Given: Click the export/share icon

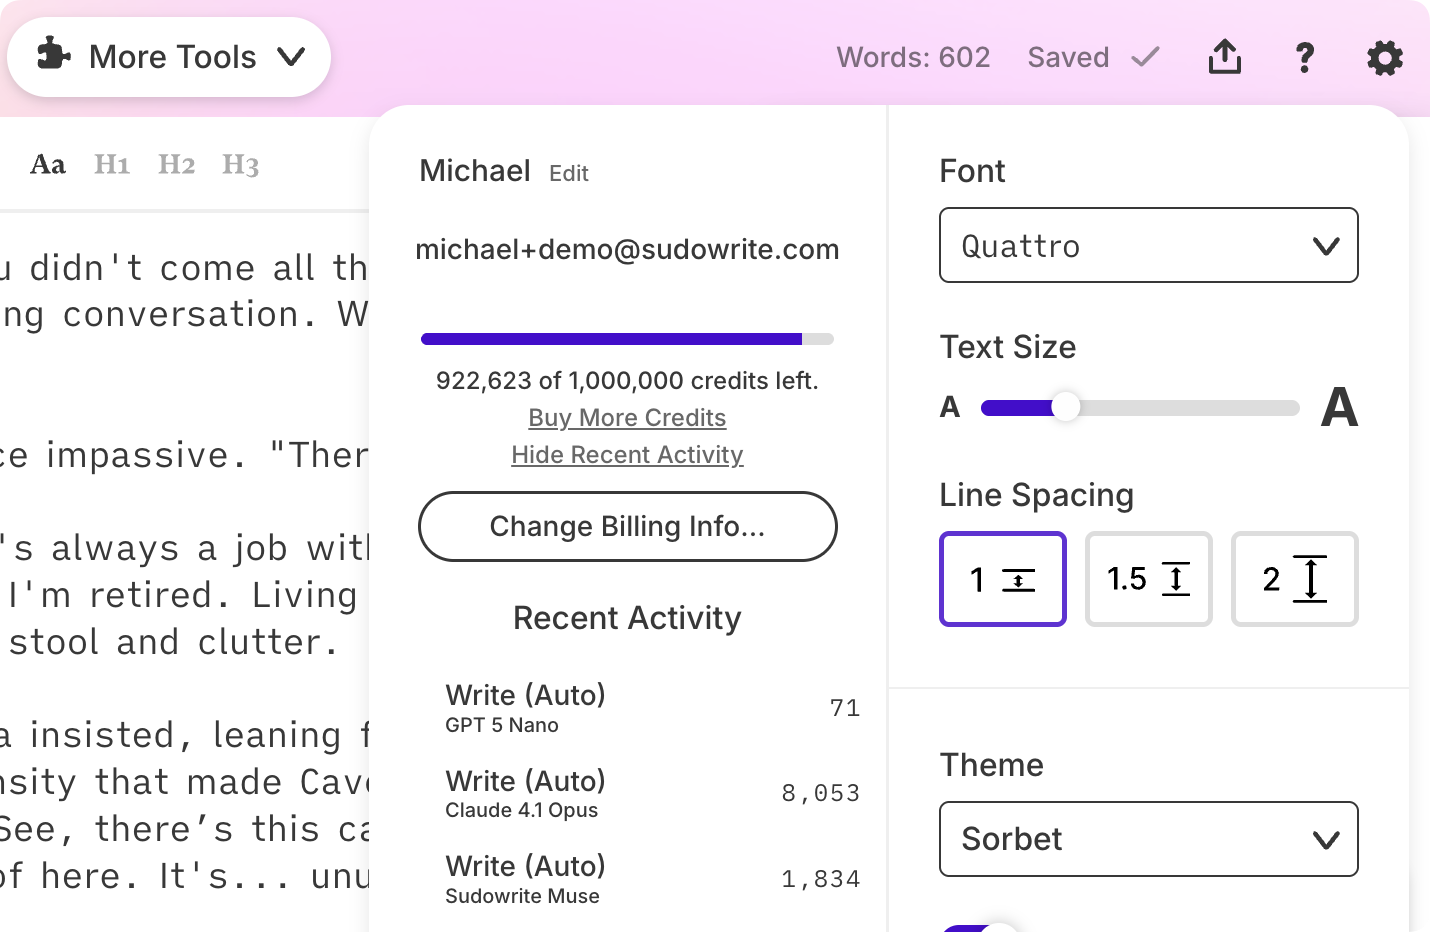Looking at the screenshot, I should point(1224,57).
